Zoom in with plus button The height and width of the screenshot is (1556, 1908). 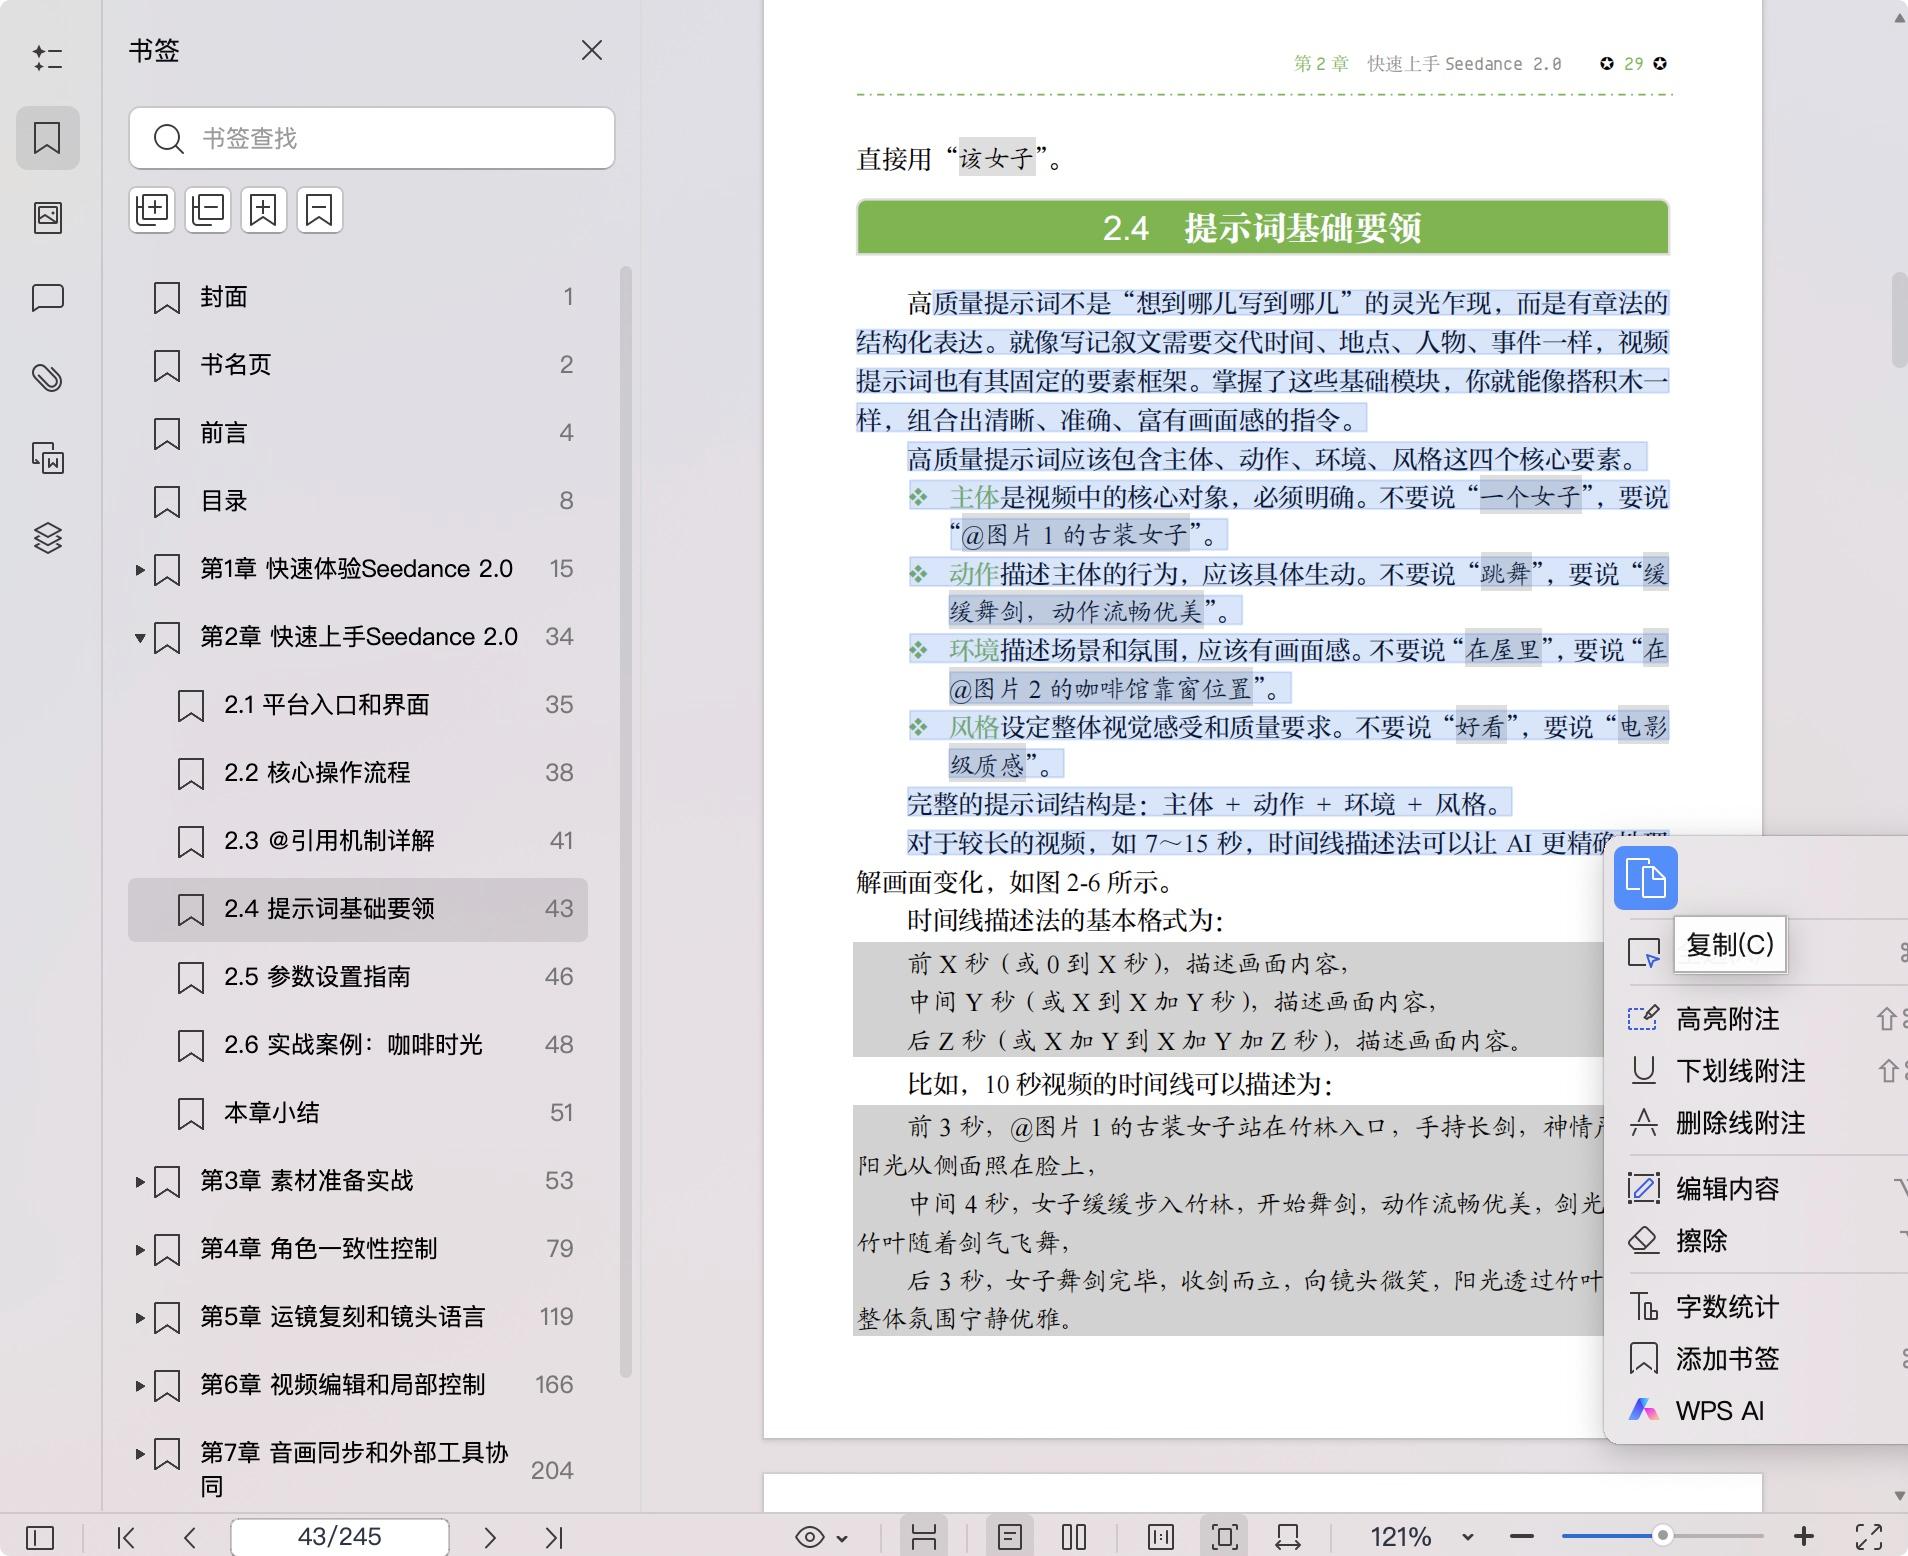1804,1537
